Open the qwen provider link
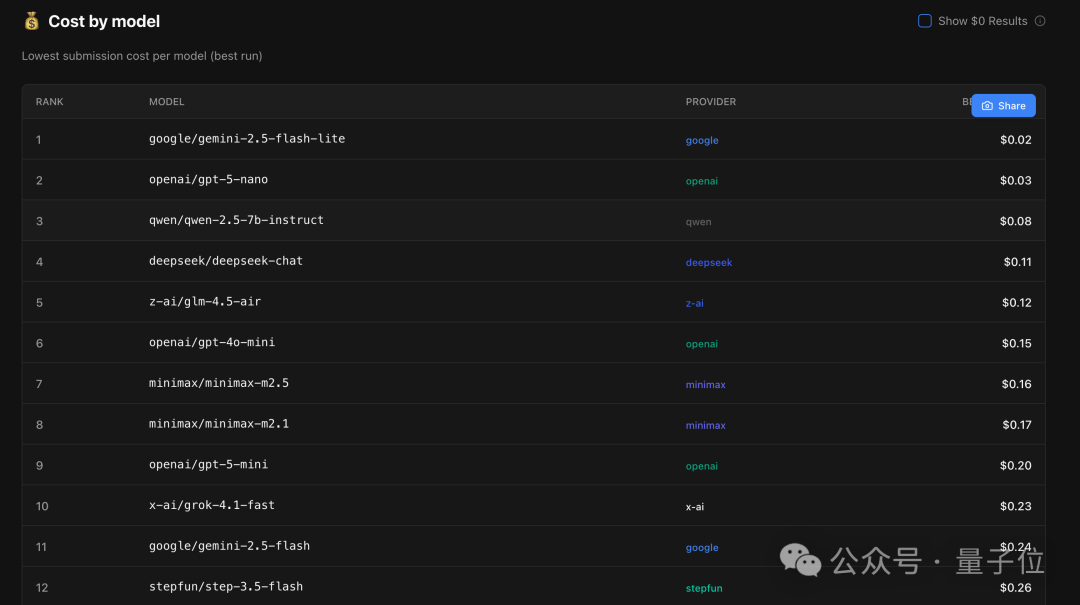The image size is (1080, 605). [x=698, y=222]
